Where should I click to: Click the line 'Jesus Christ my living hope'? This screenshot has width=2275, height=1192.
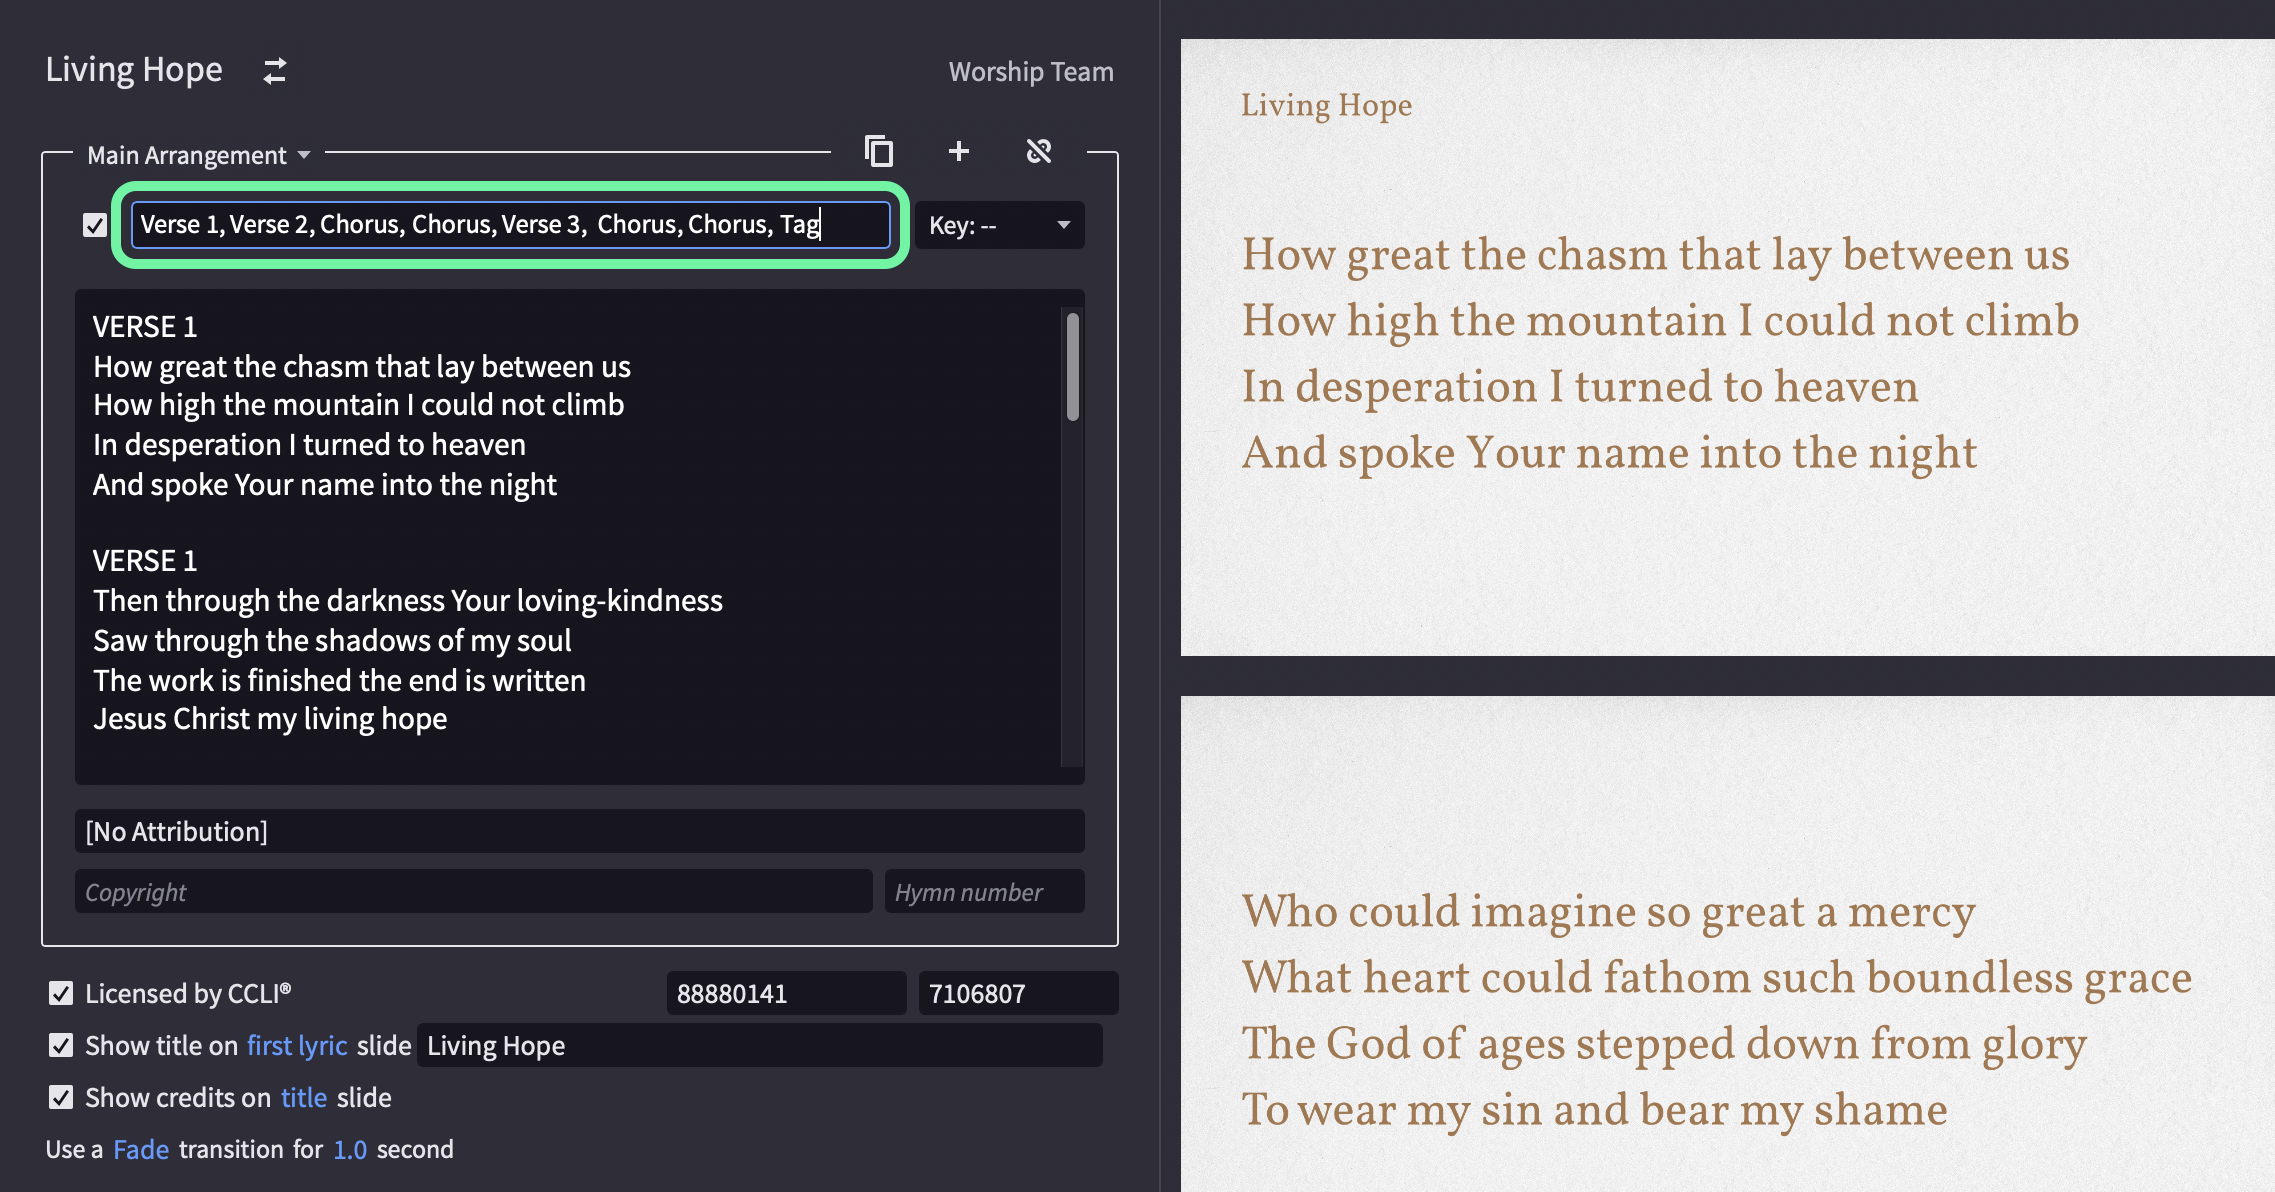click(270, 719)
